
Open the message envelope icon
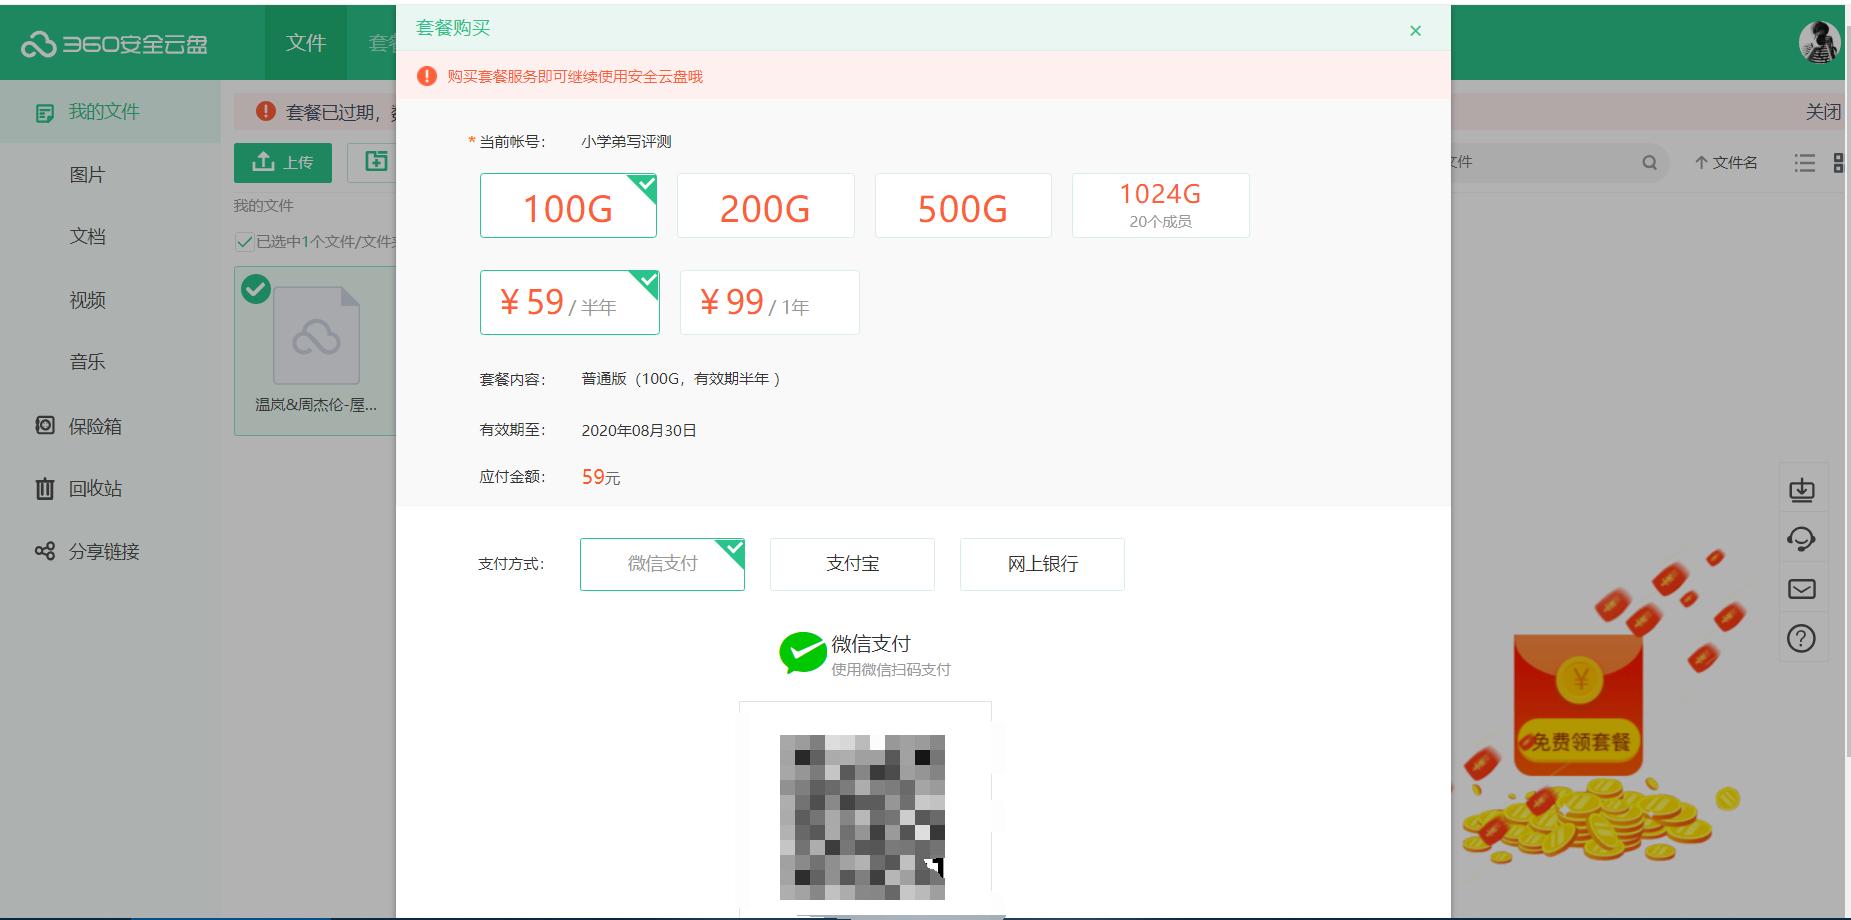1803,589
